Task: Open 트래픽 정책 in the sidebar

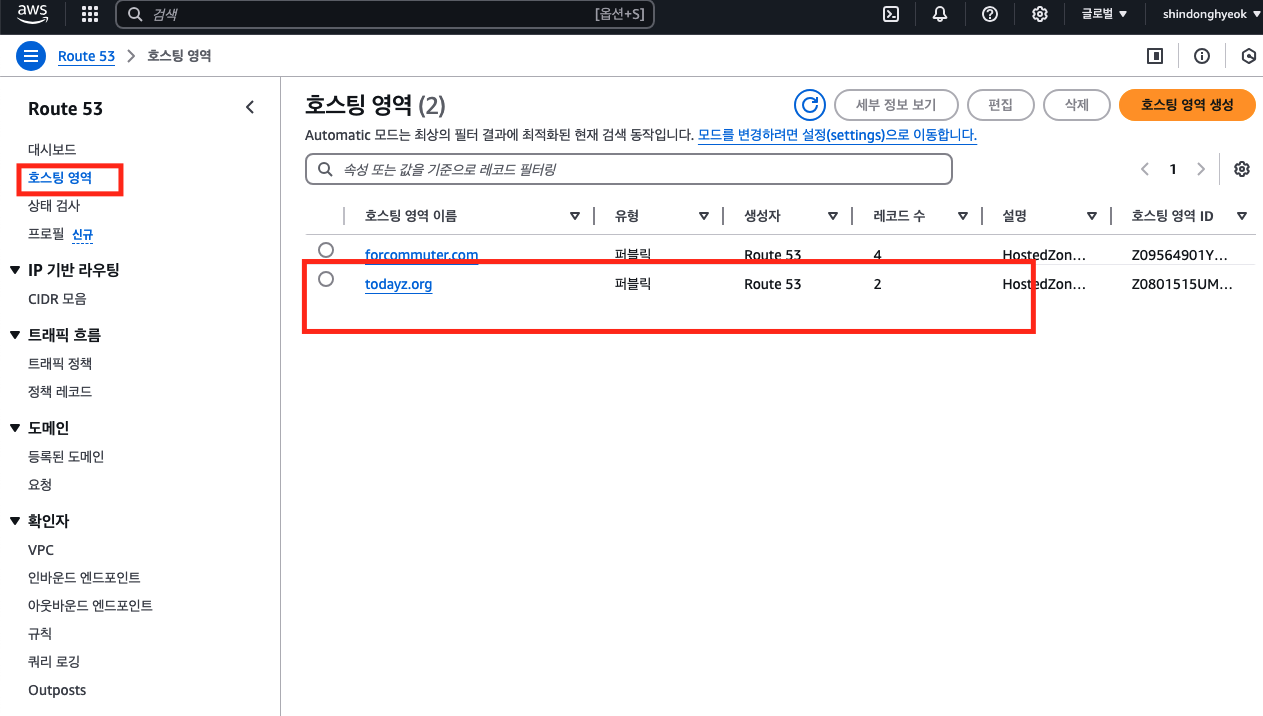Action: pyautogui.click(x=60, y=363)
